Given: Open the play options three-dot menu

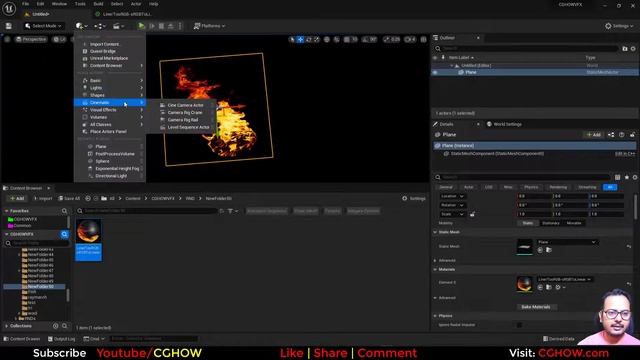Looking at the screenshot, I should click(x=180, y=26).
